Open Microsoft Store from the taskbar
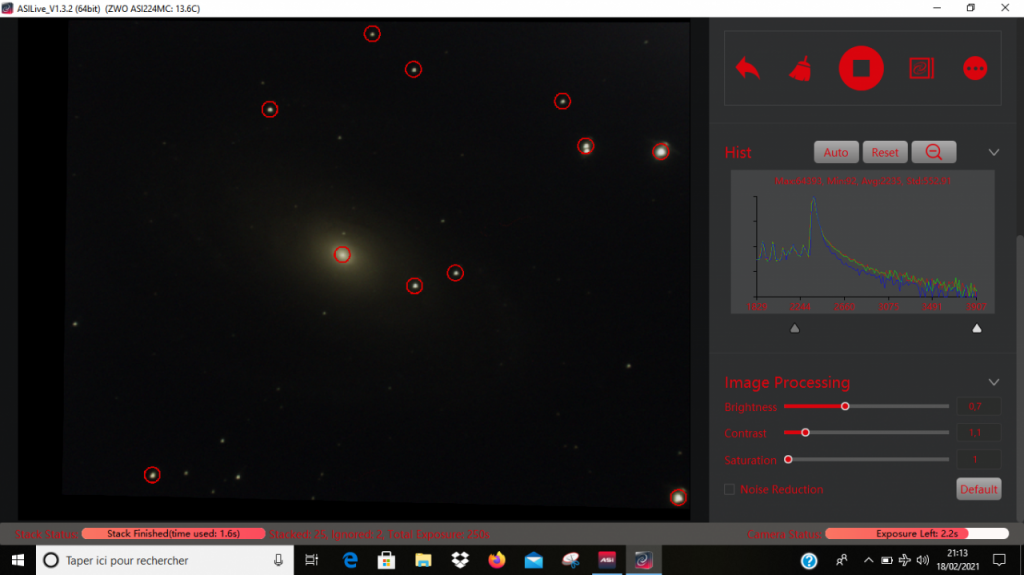Image resolution: width=1024 pixels, height=575 pixels. click(387, 560)
